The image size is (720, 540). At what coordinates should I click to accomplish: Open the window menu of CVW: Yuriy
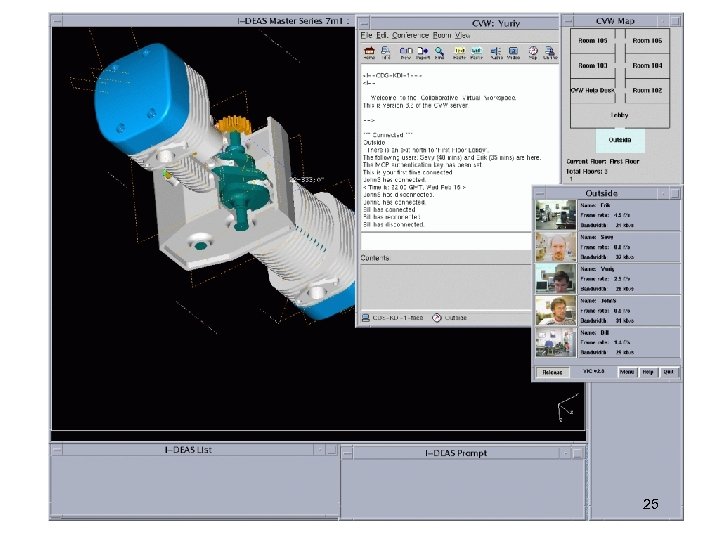(364, 23)
